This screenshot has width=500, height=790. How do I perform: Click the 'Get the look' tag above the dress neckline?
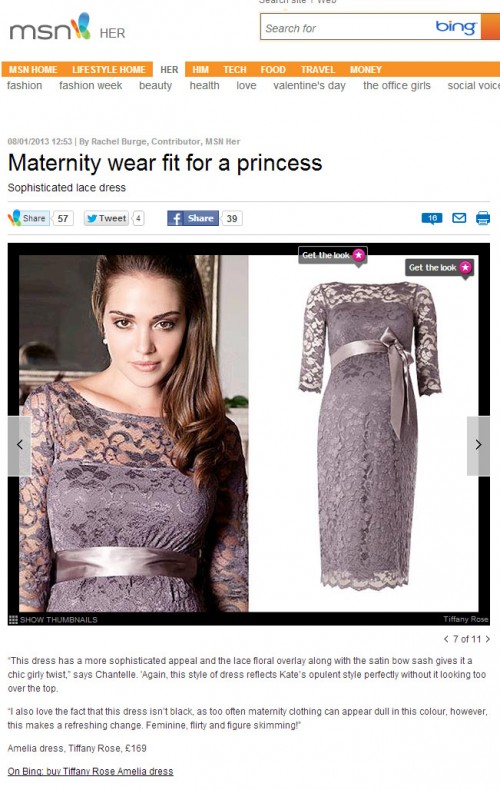click(332, 255)
